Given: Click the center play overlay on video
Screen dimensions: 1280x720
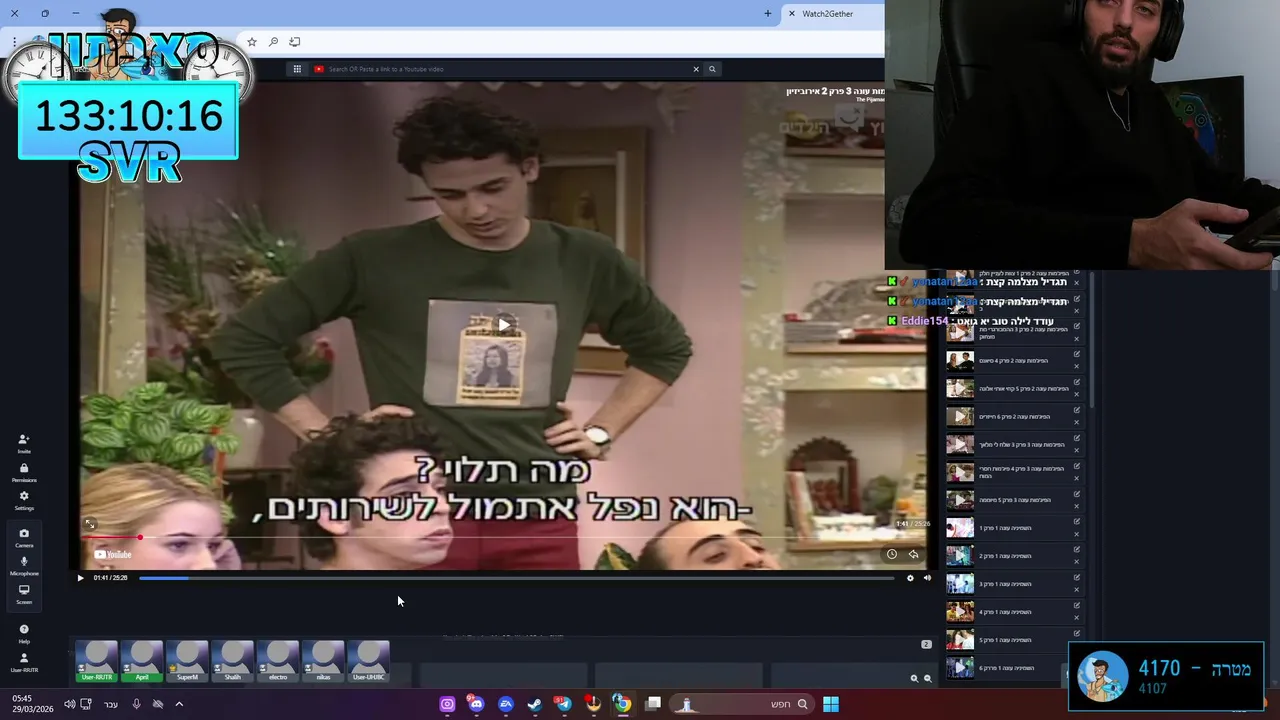Looking at the screenshot, I should (504, 324).
